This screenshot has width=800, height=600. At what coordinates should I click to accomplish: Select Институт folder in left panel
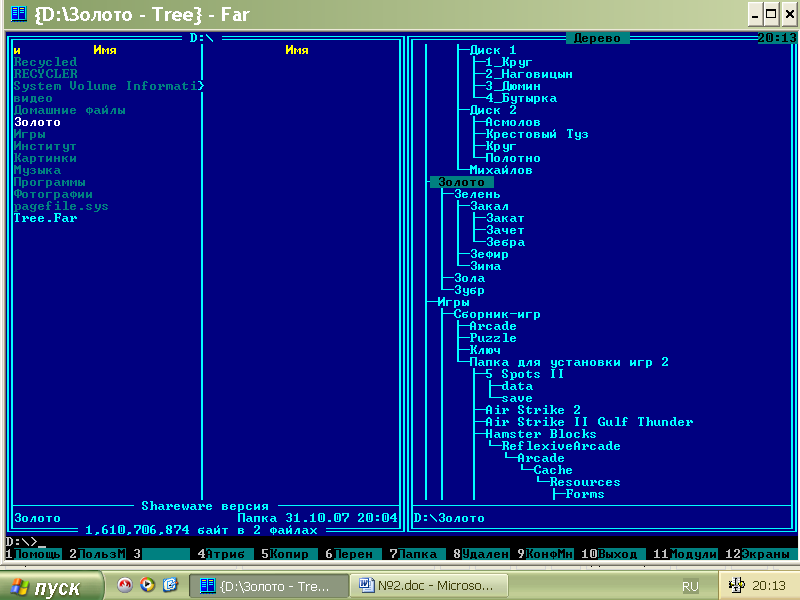(45, 146)
